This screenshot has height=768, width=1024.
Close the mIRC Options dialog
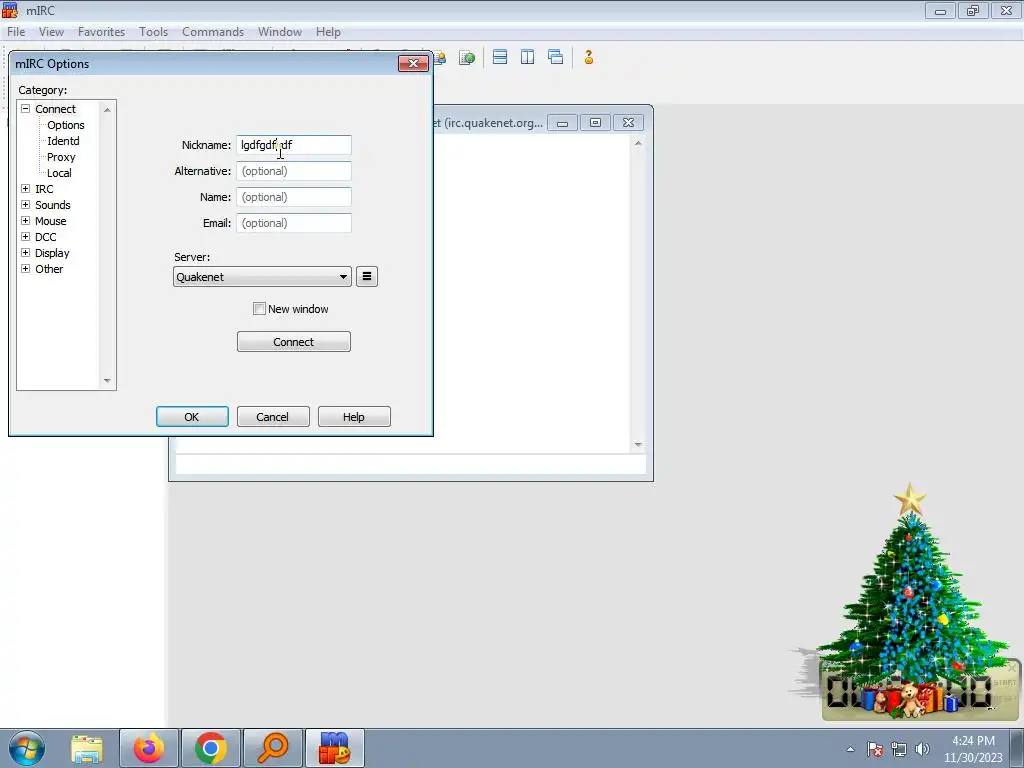(x=413, y=63)
